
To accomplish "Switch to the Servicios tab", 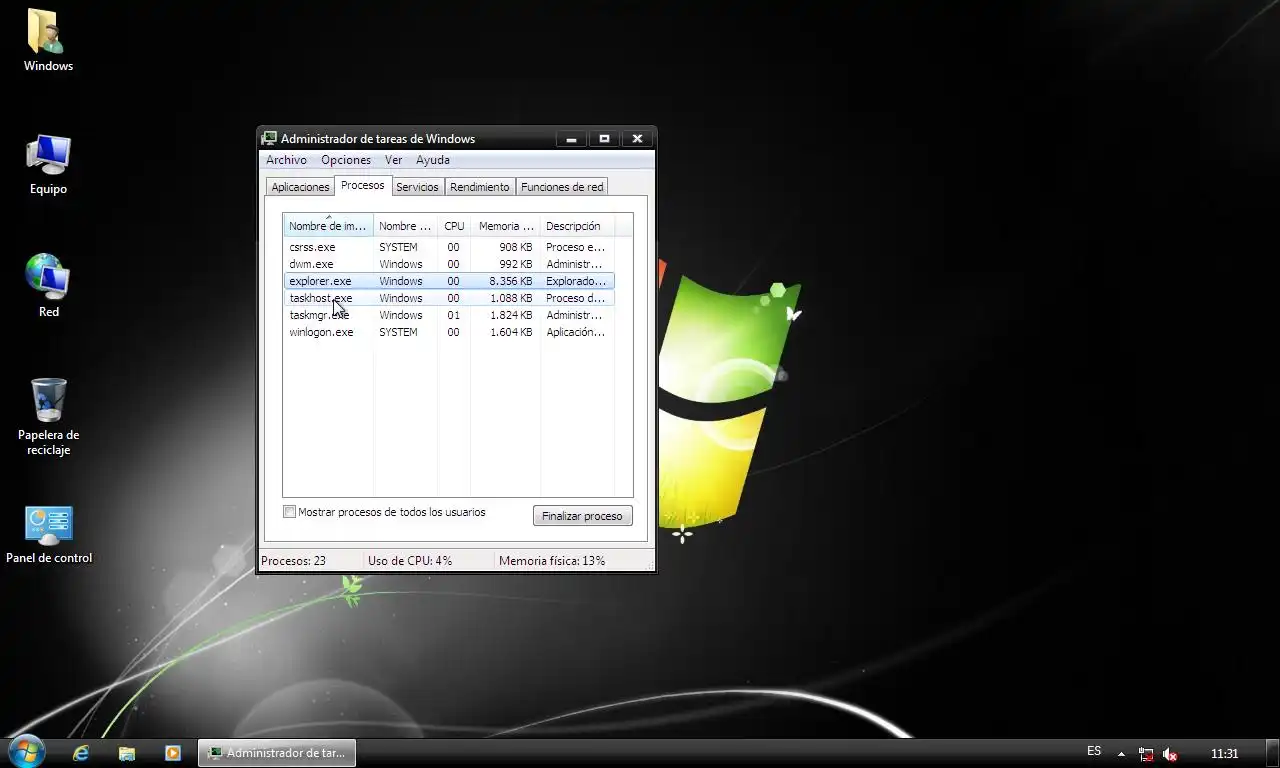I will [417, 187].
